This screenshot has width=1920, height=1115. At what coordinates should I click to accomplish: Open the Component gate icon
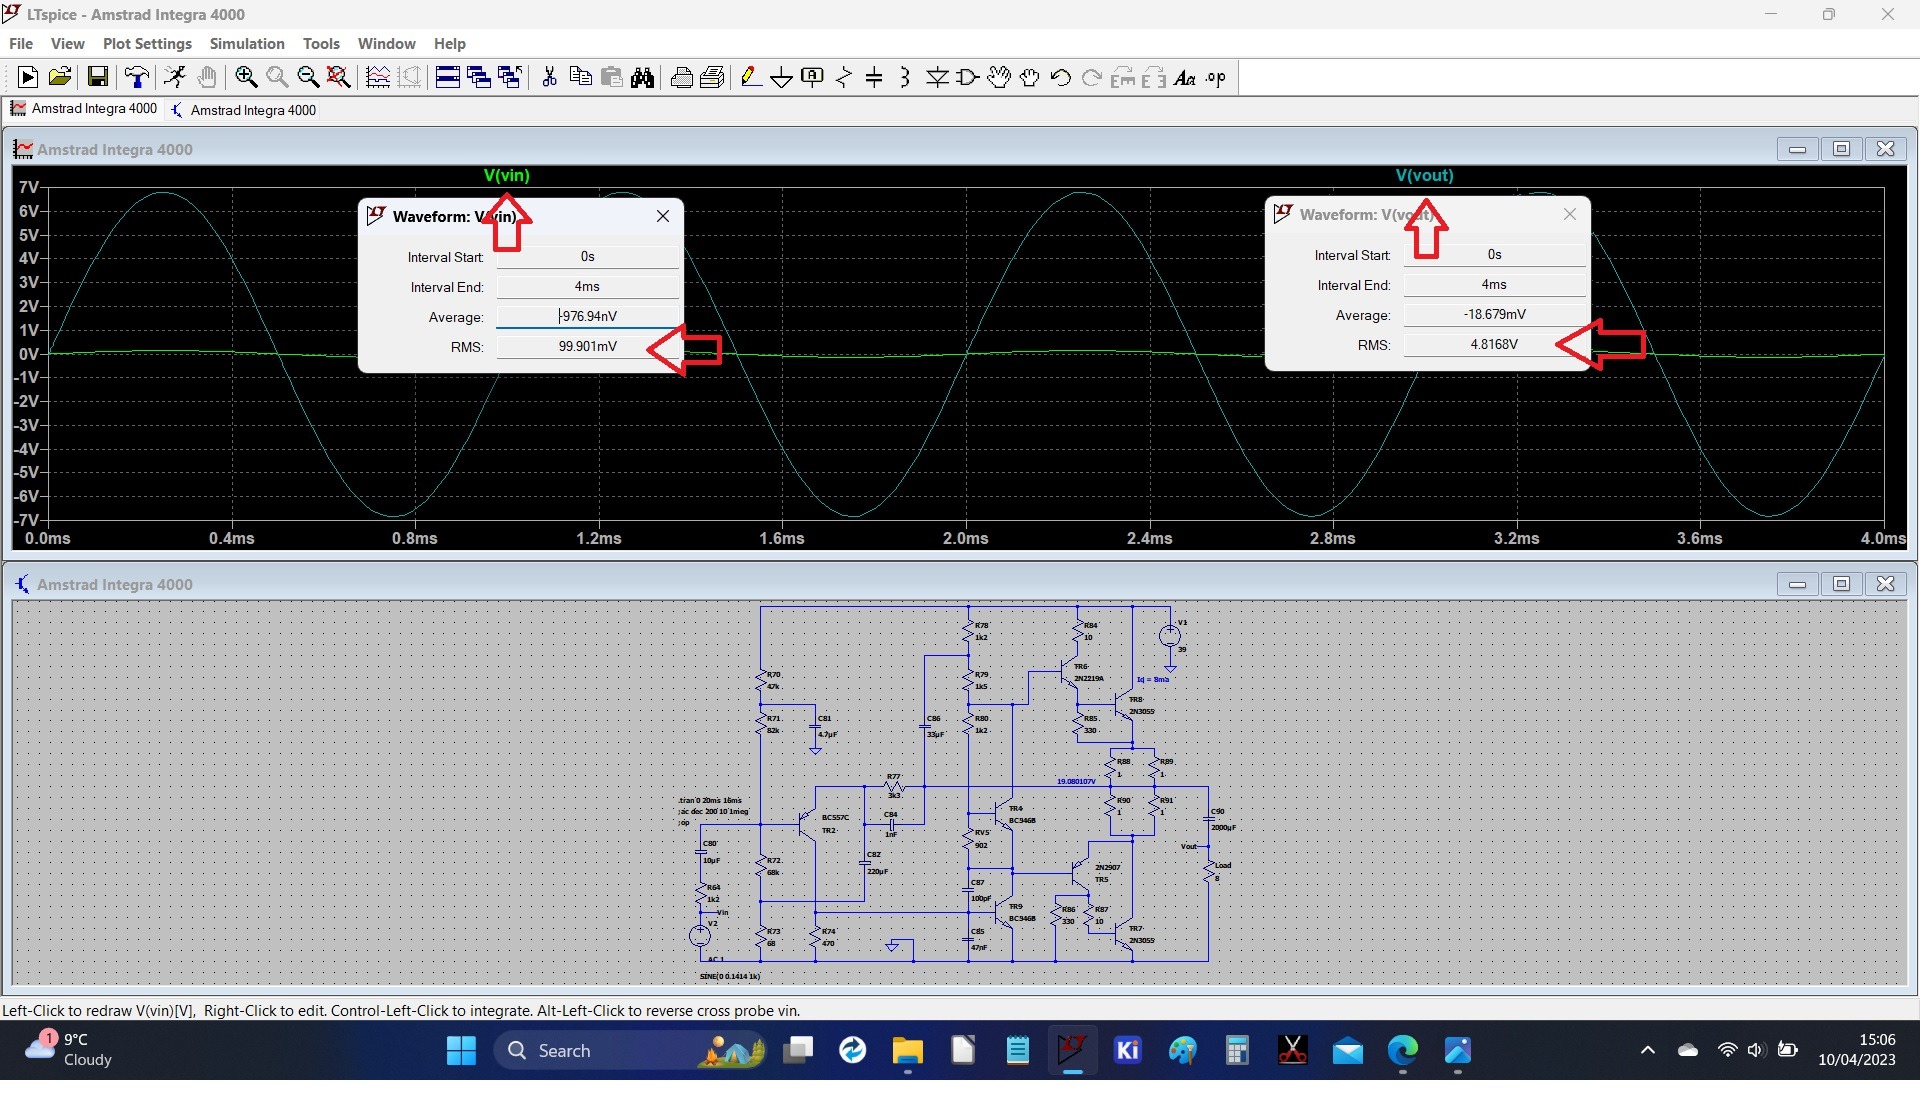[968, 77]
